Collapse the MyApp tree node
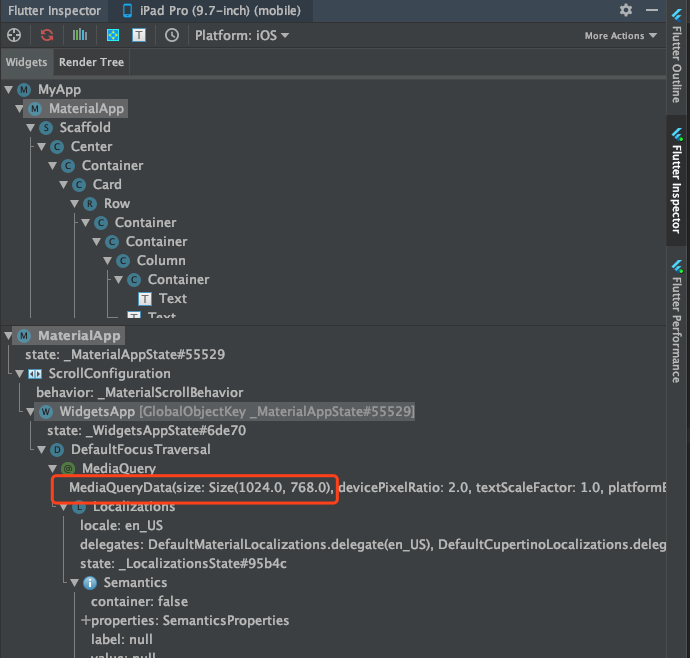 [8, 90]
